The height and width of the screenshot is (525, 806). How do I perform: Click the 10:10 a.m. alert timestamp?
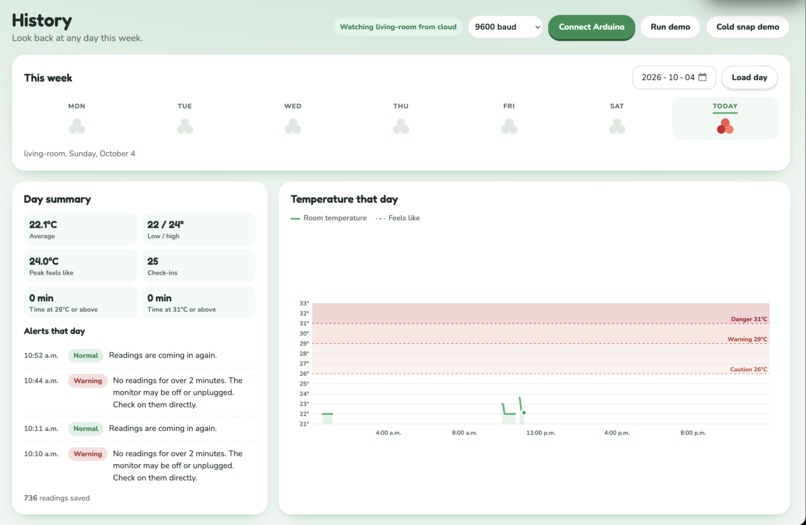point(41,454)
